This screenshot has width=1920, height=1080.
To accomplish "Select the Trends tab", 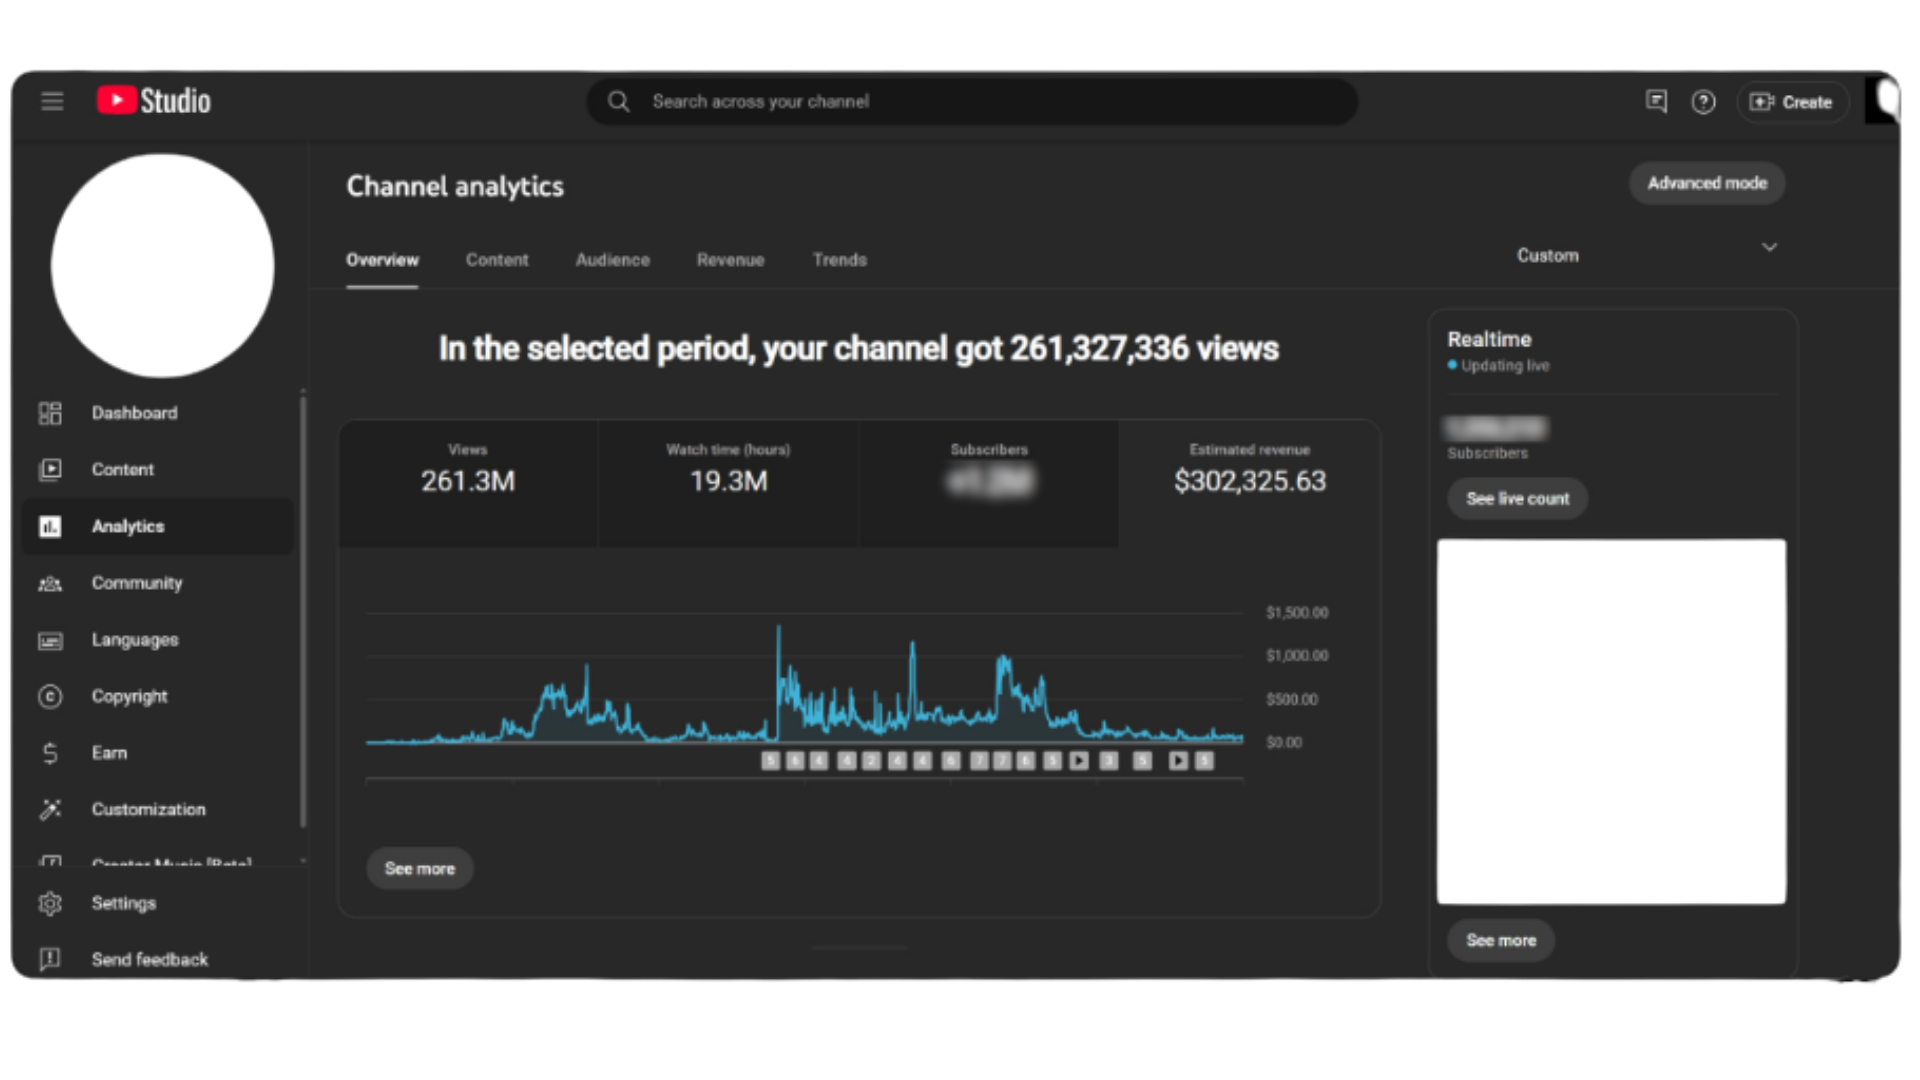I will coord(839,260).
